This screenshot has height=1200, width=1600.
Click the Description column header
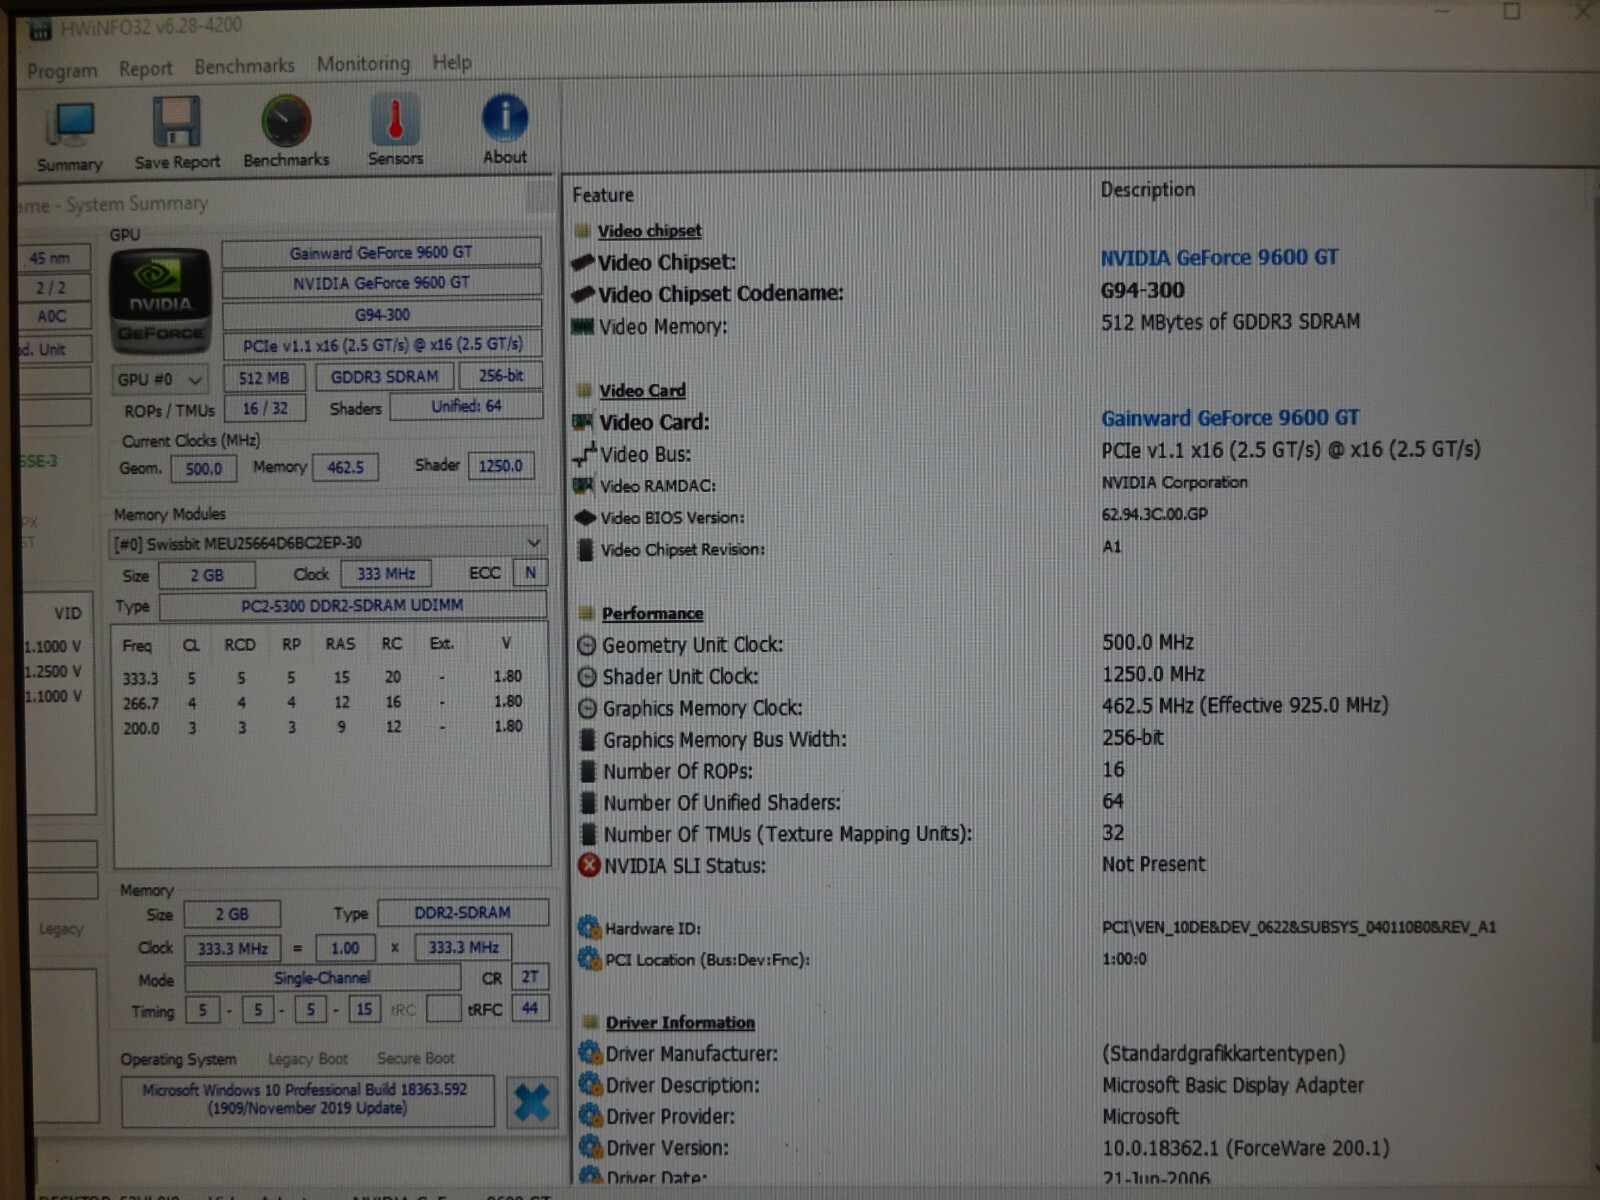click(x=1148, y=190)
